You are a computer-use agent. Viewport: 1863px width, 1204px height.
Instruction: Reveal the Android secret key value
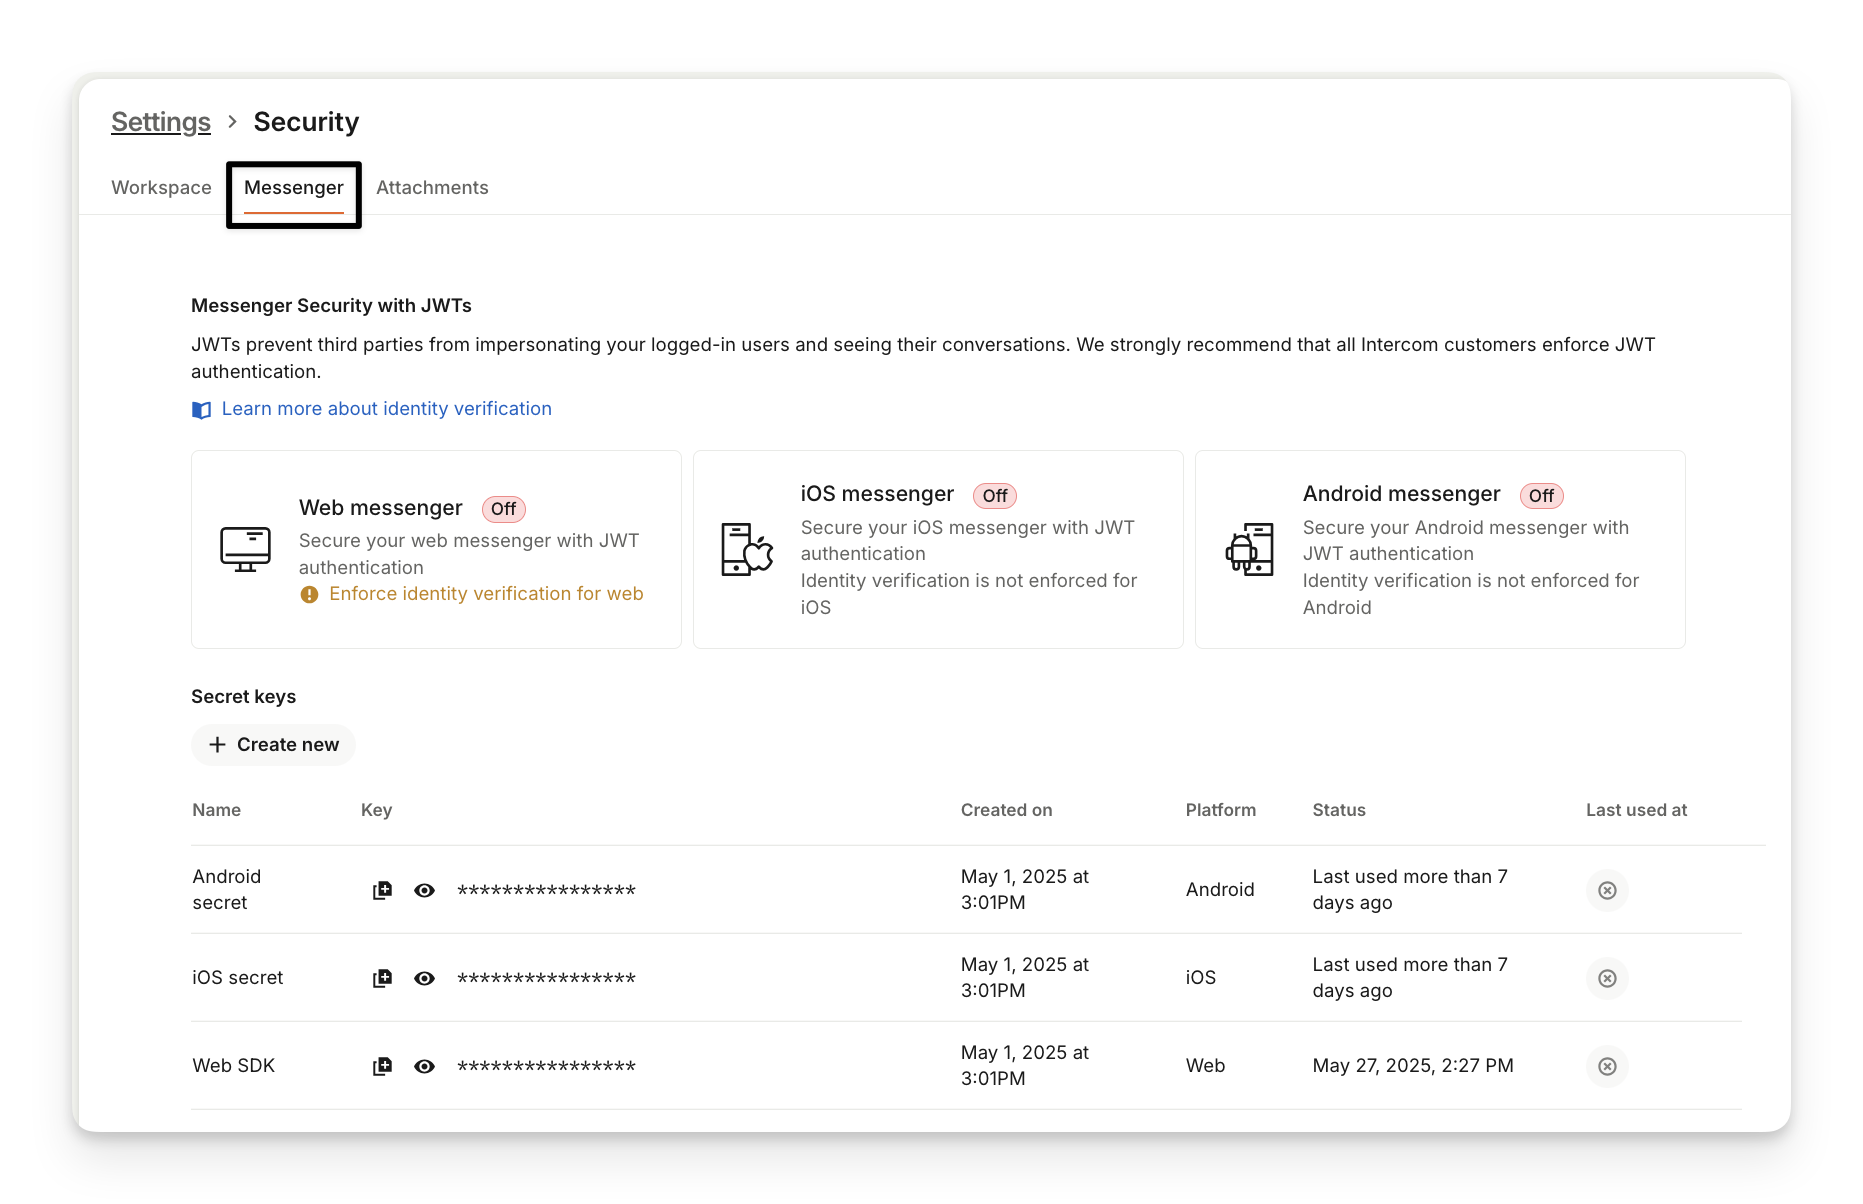click(x=424, y=890)
